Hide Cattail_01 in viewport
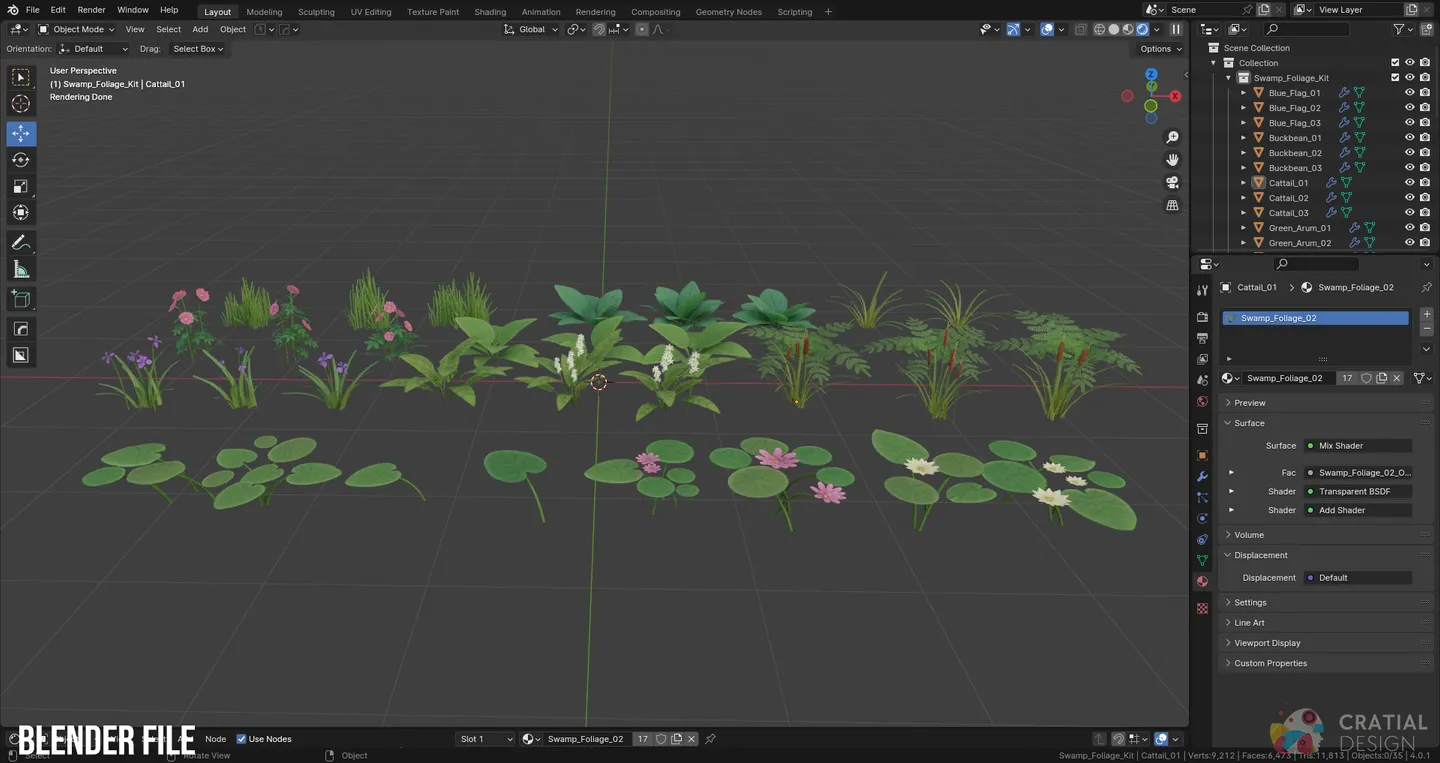1440x763 pixels. point(1410,183)
